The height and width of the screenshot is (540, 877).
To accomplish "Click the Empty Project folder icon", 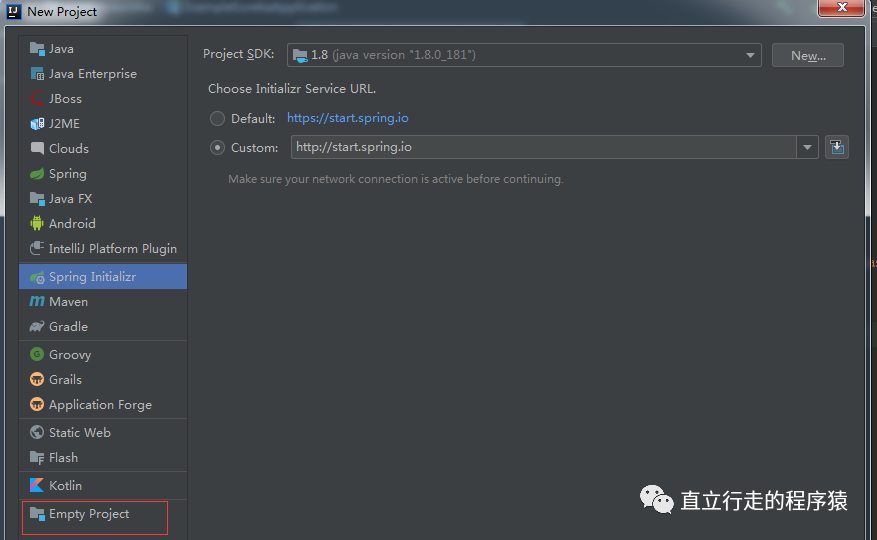I will [x=37, y=514].
